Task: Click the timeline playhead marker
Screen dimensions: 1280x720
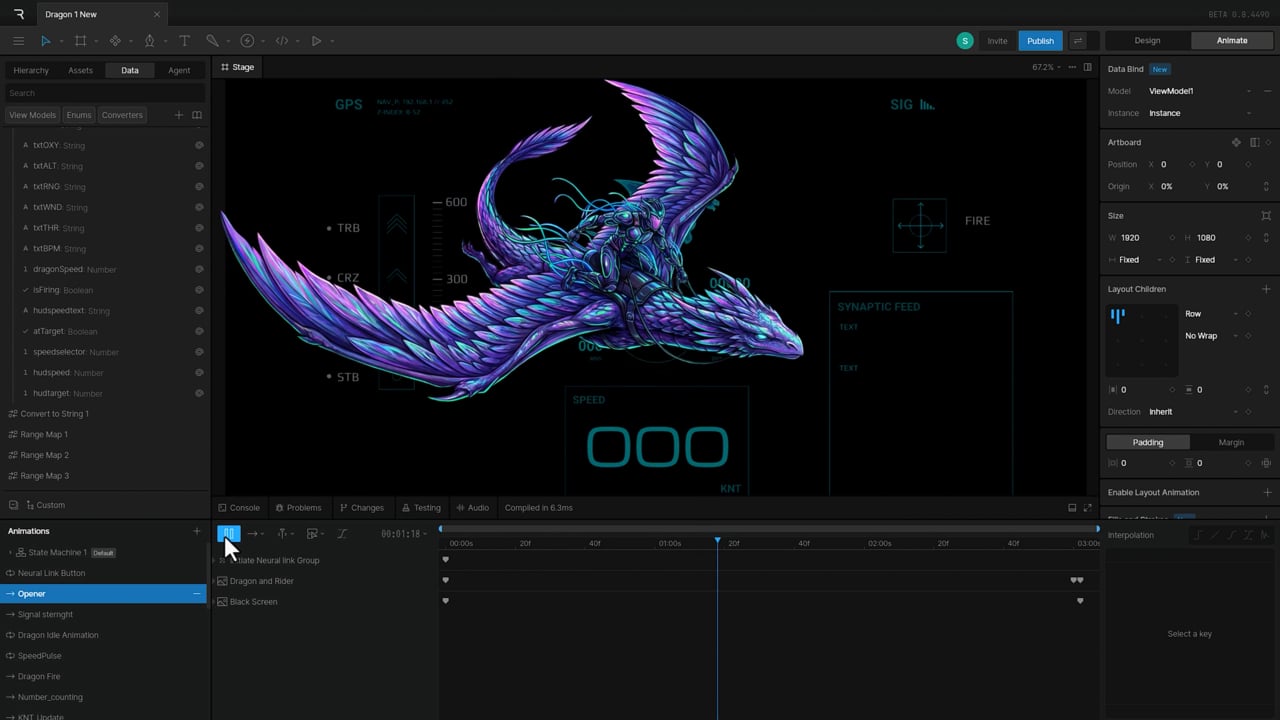Action: 717,541
